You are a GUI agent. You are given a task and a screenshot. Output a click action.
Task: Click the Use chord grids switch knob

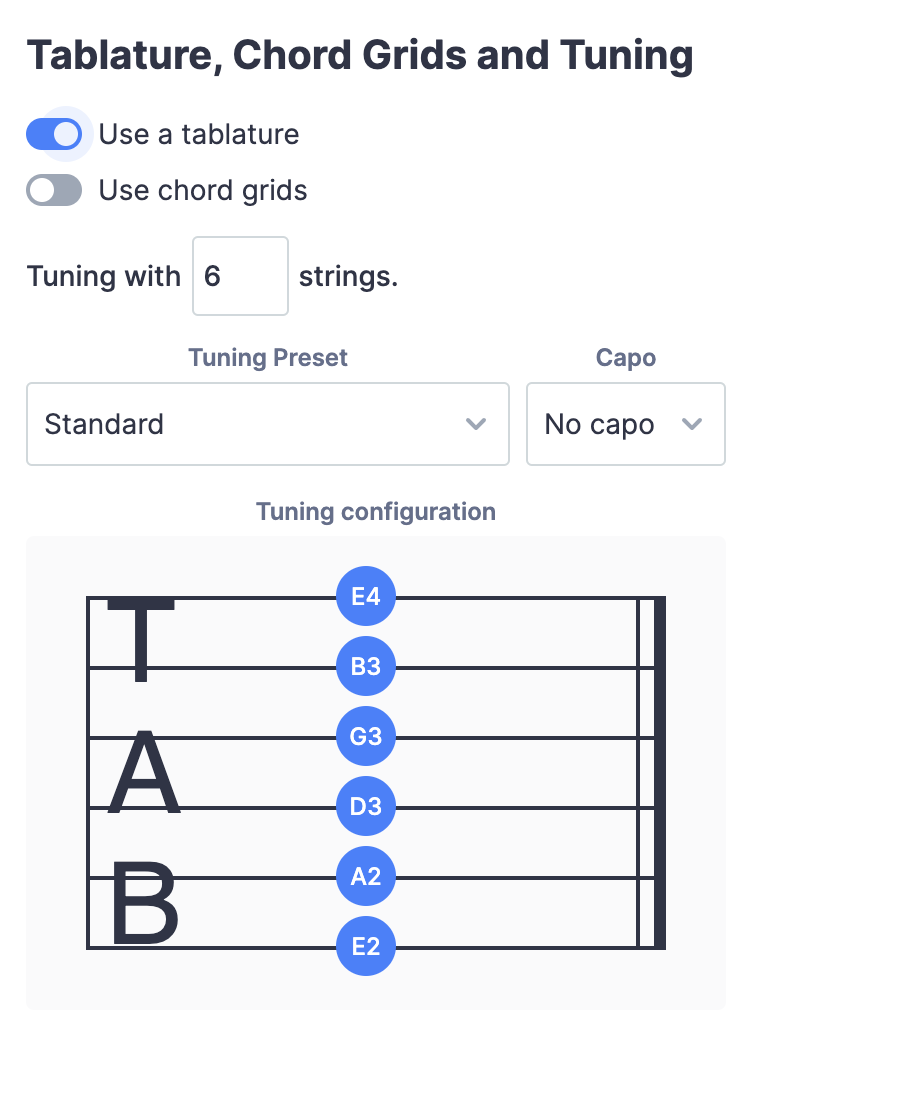[x=42, y=190]
